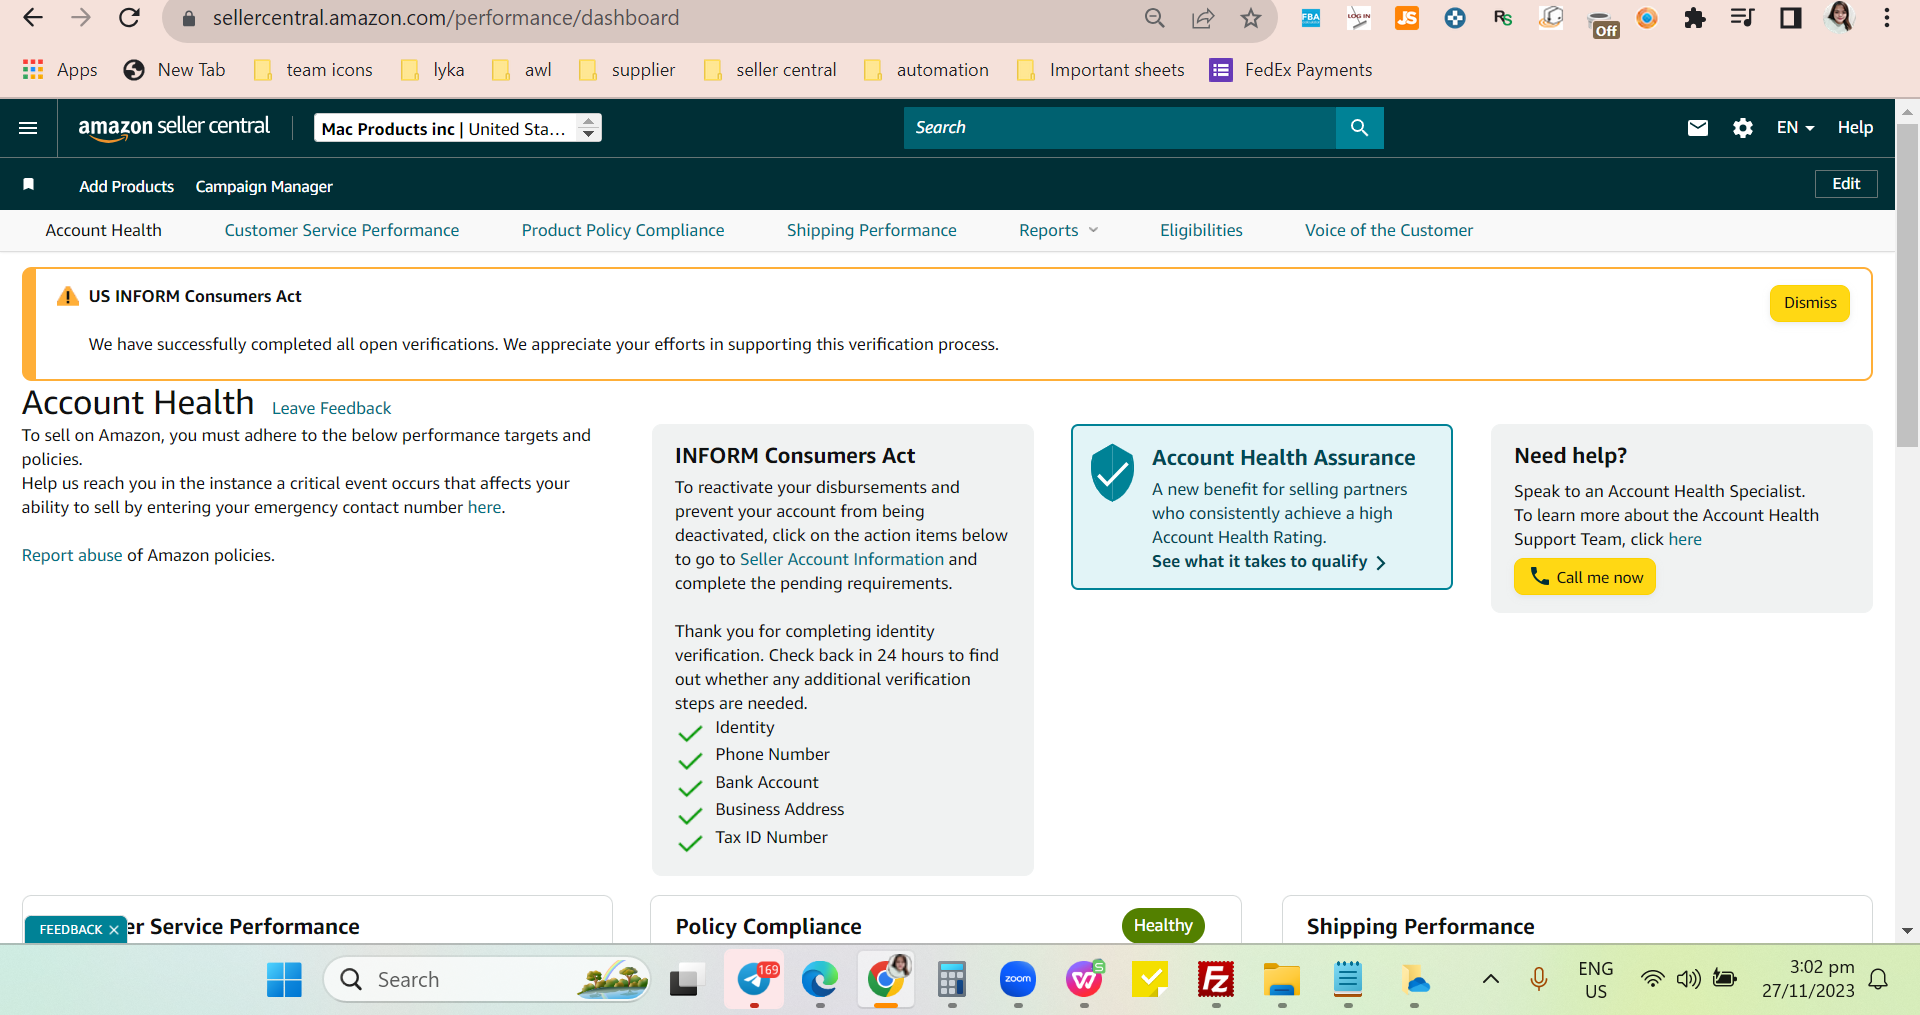This screenshot has height=1015, width=1920.
Task: Open the Important sheets bookmark folder
Action: click(x=1101, y=70)
